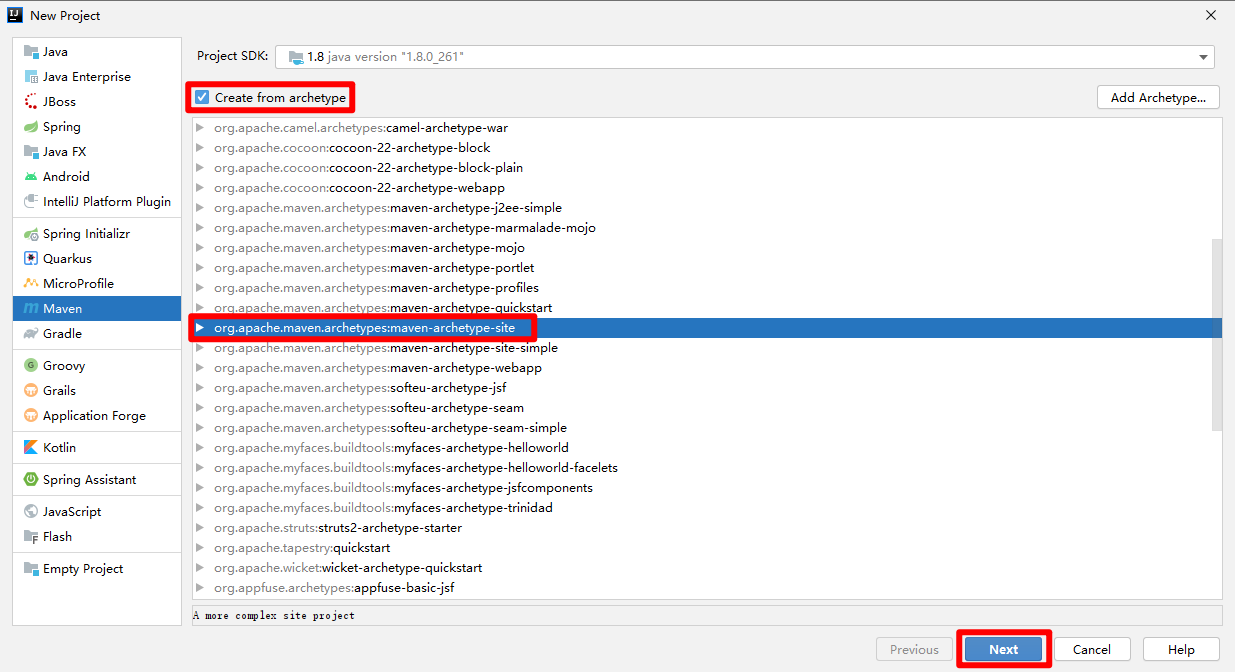Image resolution: width=1235 pixels, height=672 pixels.
Task: Select Gradle project type
Action: tap(97, 334)
